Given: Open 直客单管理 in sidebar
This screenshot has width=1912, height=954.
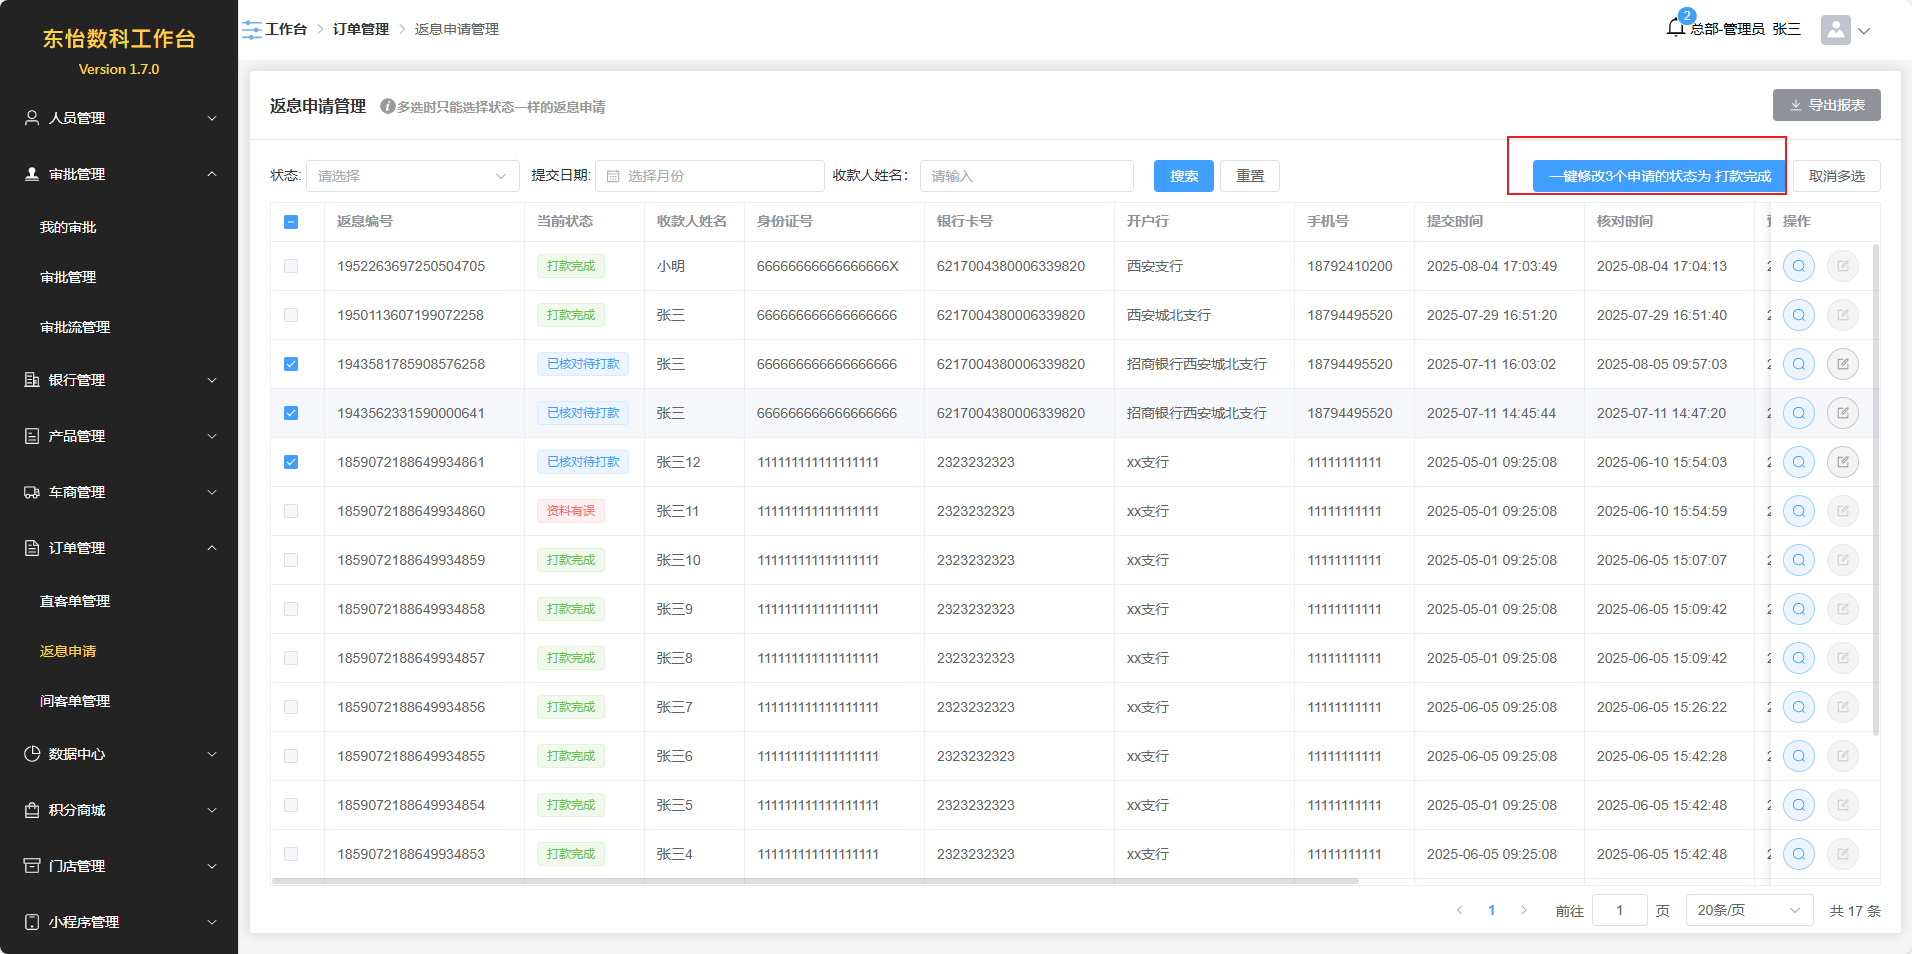Looking at the screenshot, I should tap(75, 601).
